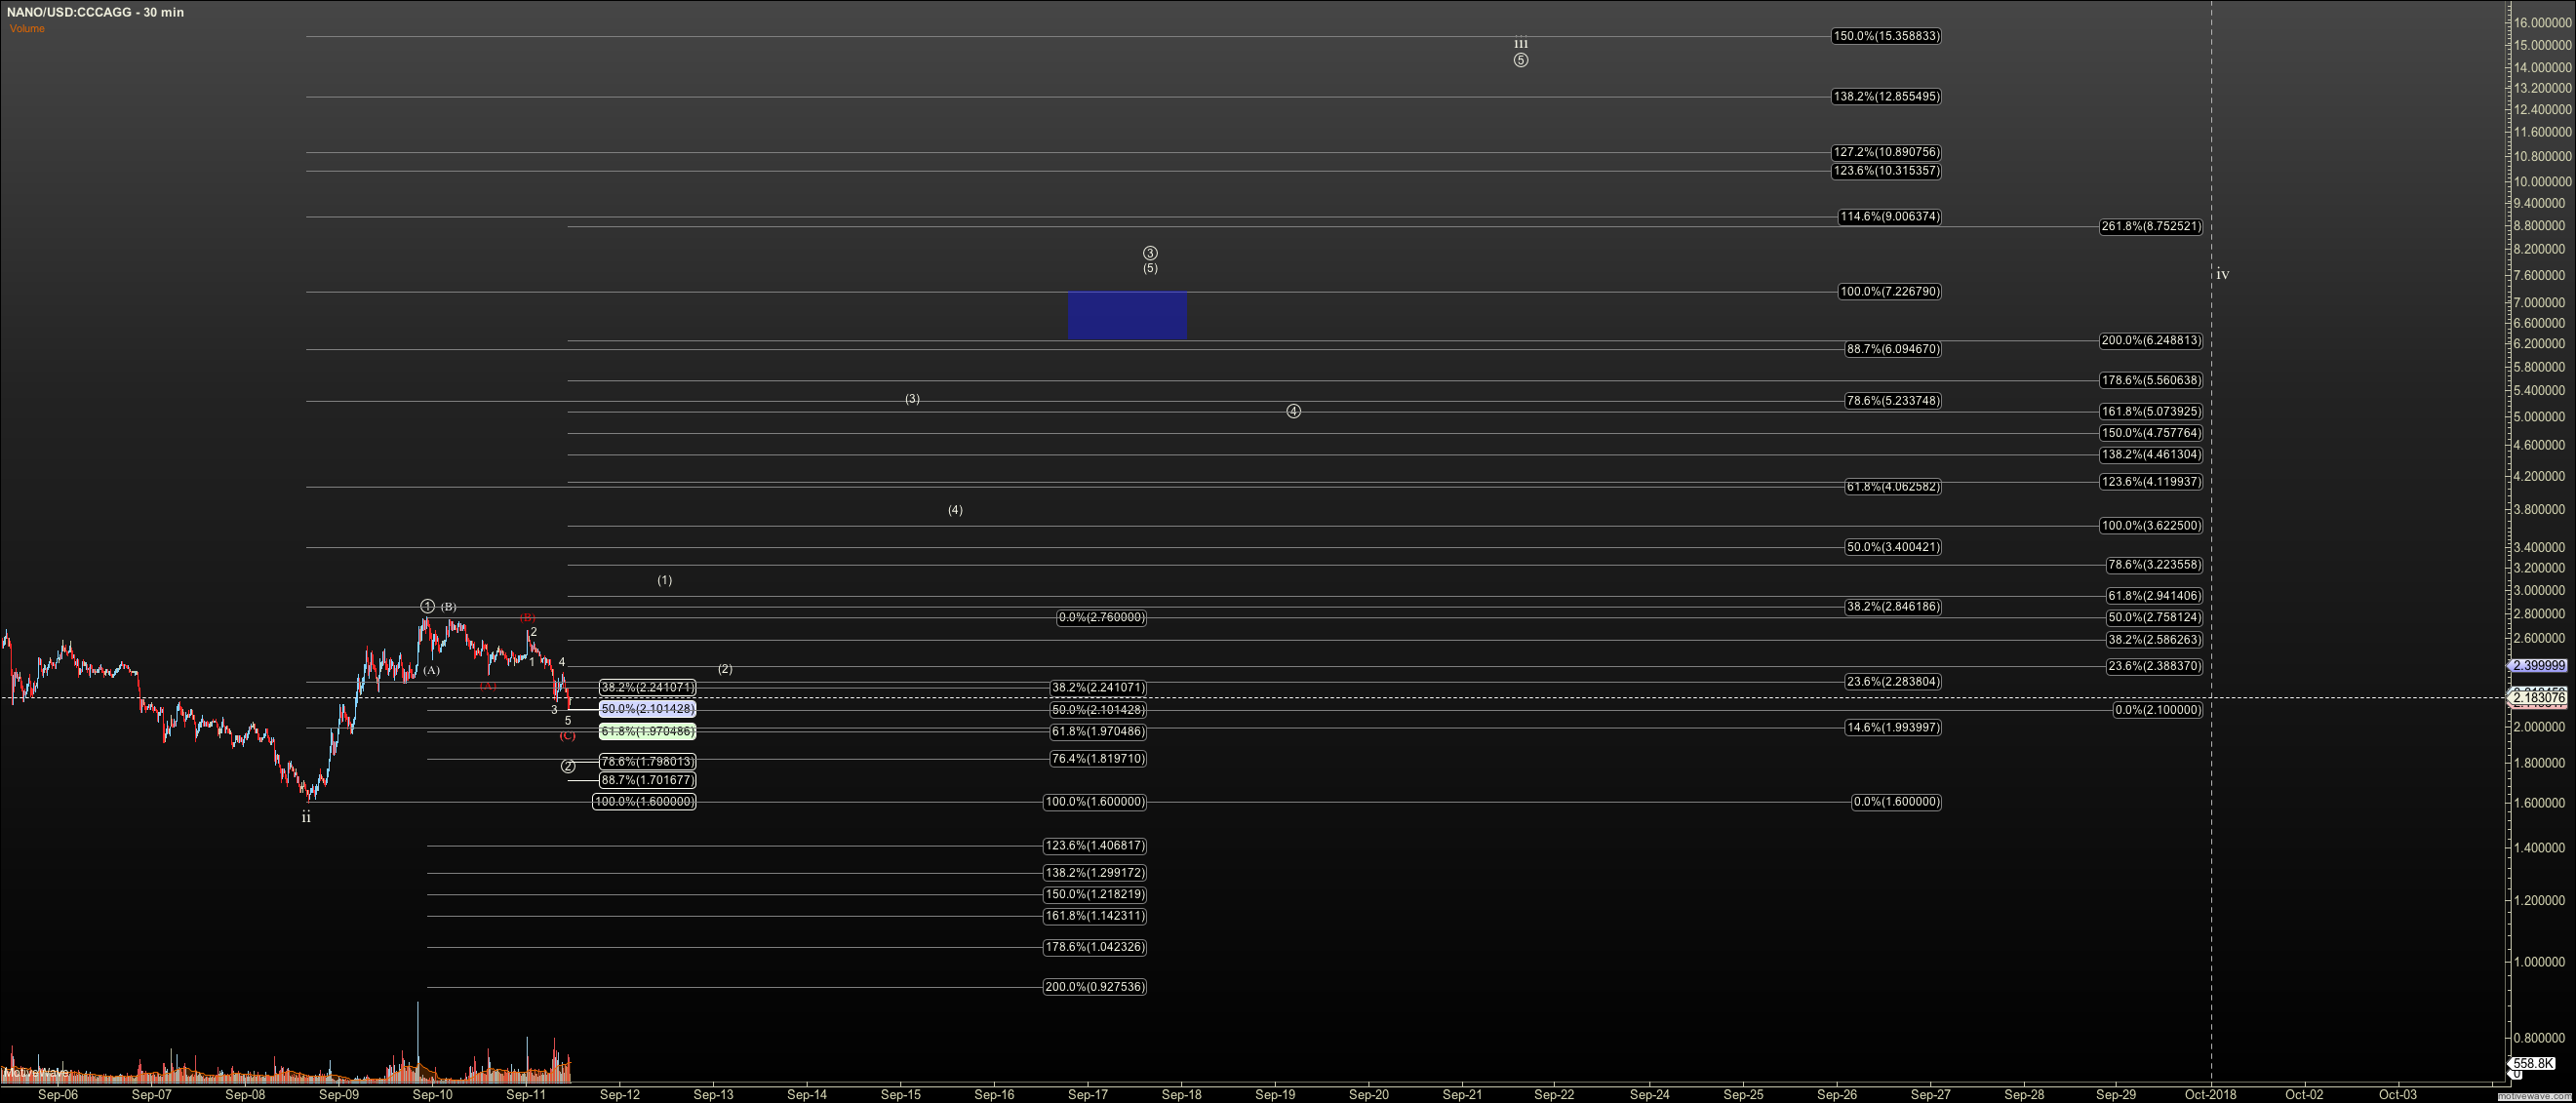
Task: Select the 38.2%(2.586263) level label
Action: pyautogui.click(x=2154, y=640)
